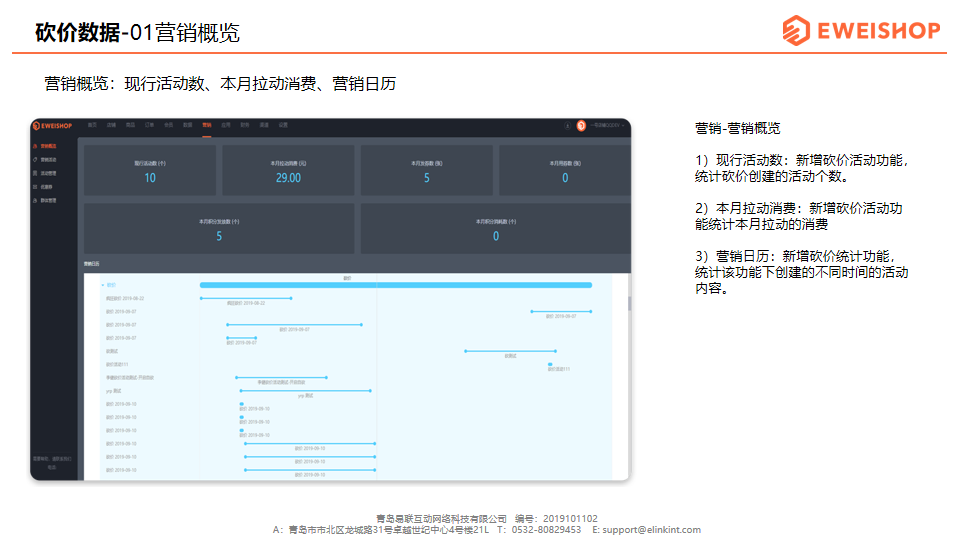The height and width of the screenshot is (540, 960).
Task: Collapse the 砍价 group in marketing calendar
Action: coord(103,285)
